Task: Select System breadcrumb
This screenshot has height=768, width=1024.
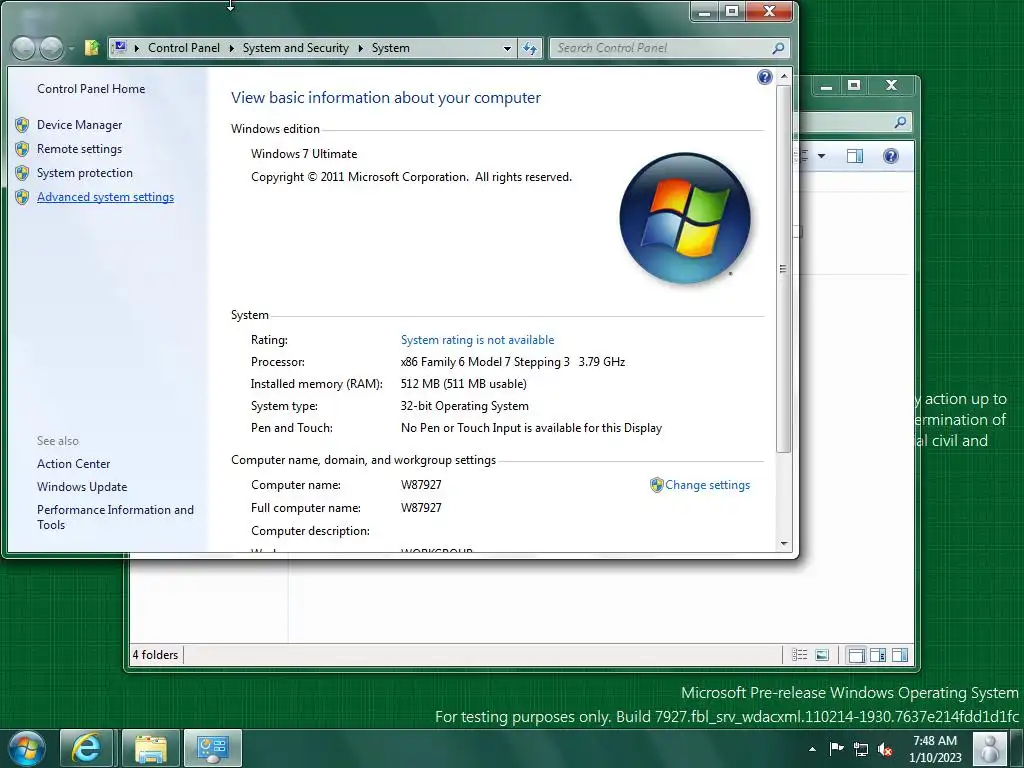Action: (391, 48)
